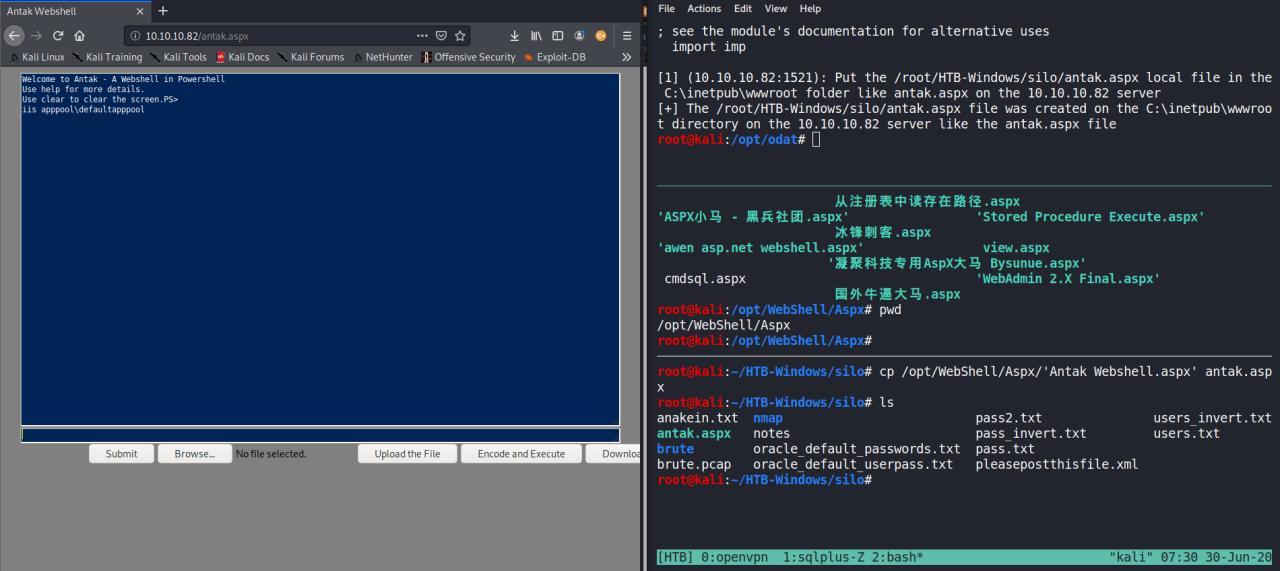Bookmark this page with the star icon
1280x571 pixels.
point(460,36)
